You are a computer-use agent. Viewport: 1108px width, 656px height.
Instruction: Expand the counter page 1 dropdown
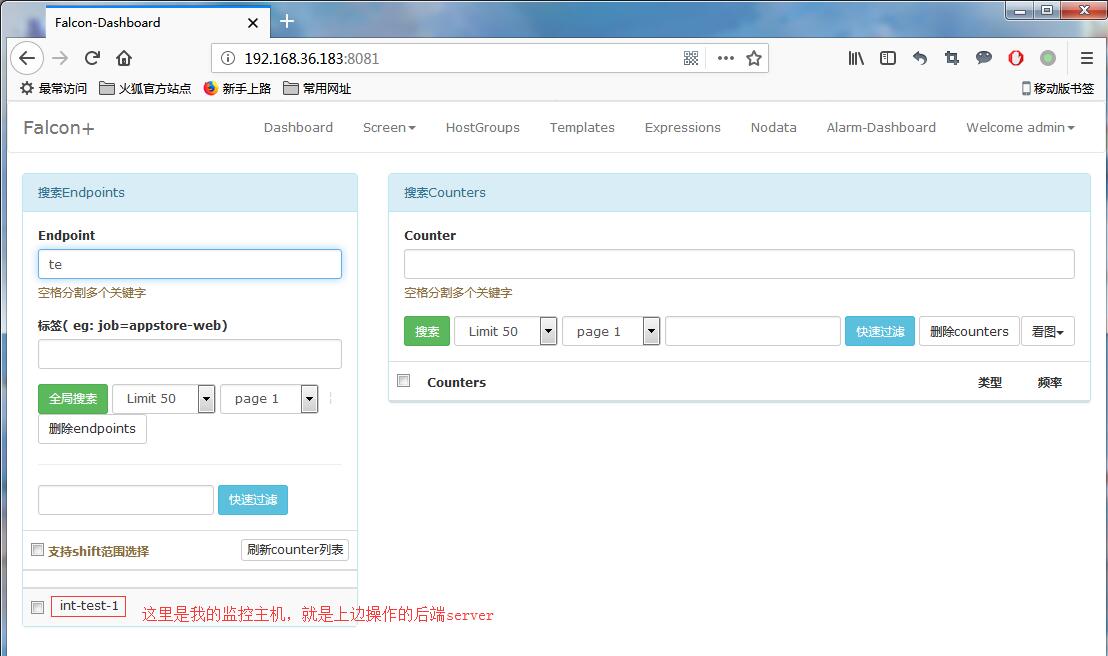pyautogui.click(x=611, y=331)
